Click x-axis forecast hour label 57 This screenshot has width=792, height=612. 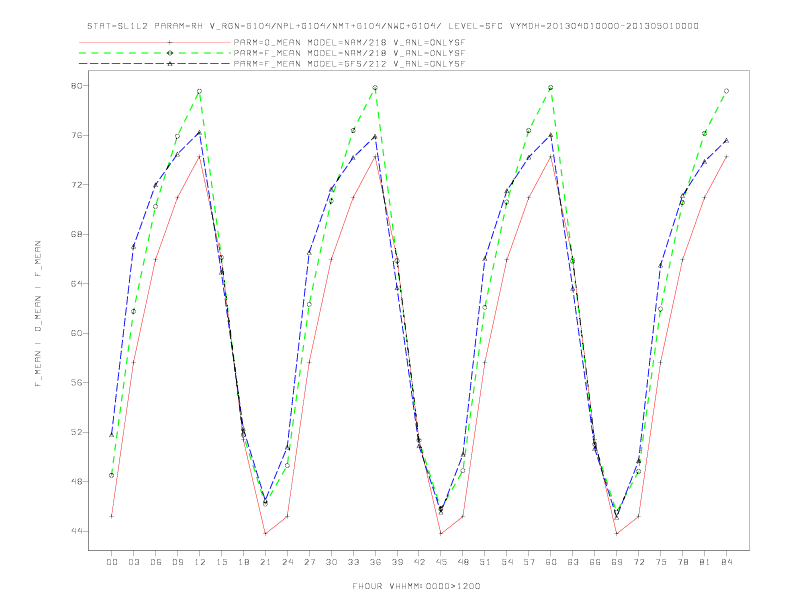click(529, 562)
